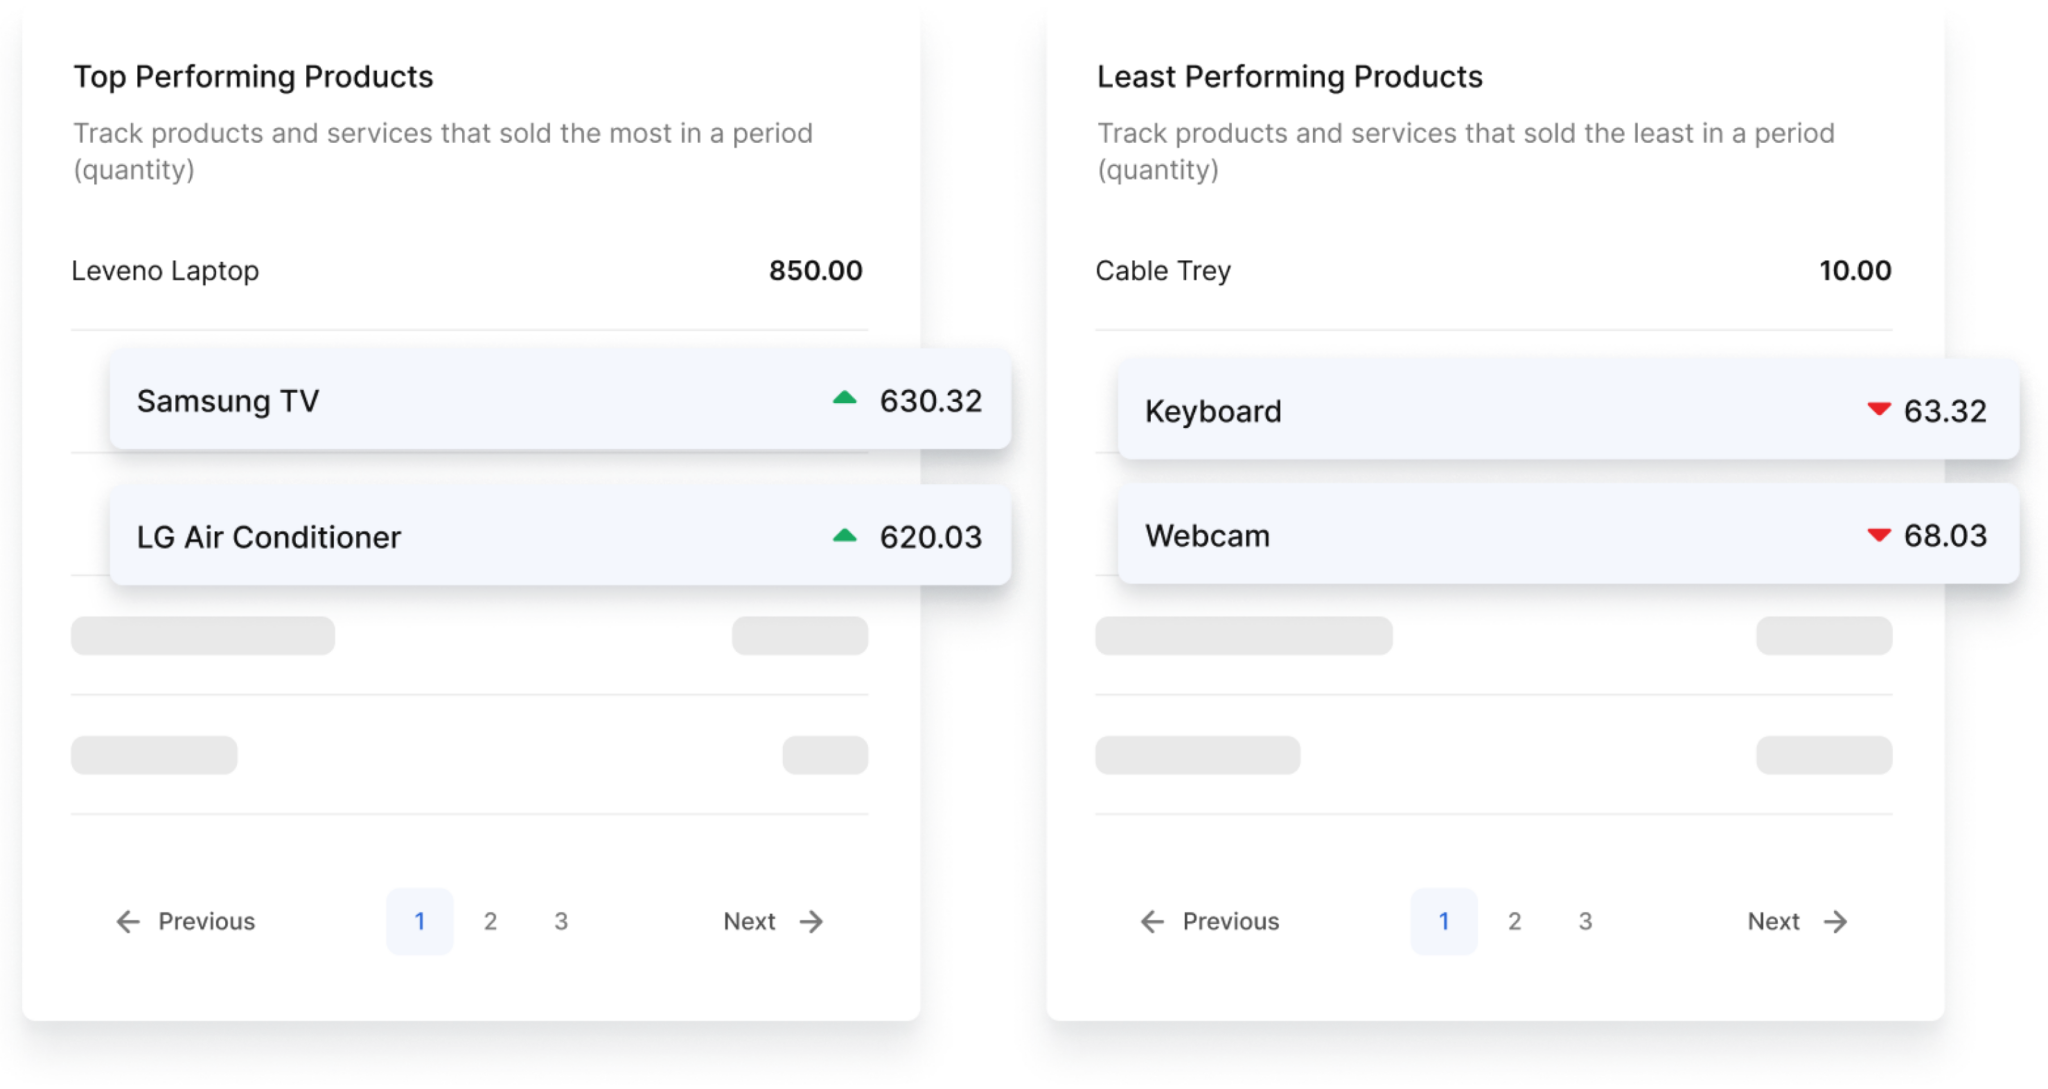Image resolution: width=2048 pixels, height=1089 pixels.
Task: Click the Leveno Laptop row
Action: coord(466,270)
